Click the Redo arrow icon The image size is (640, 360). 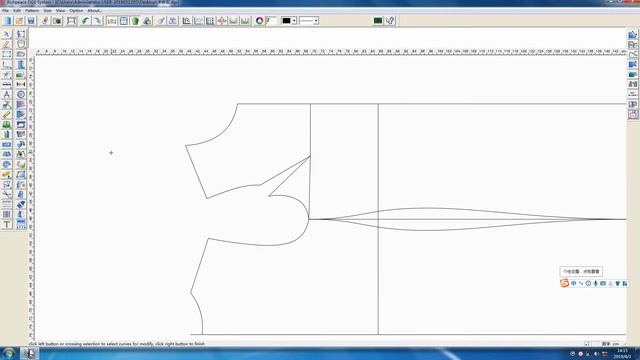click(x=97, y=20)
